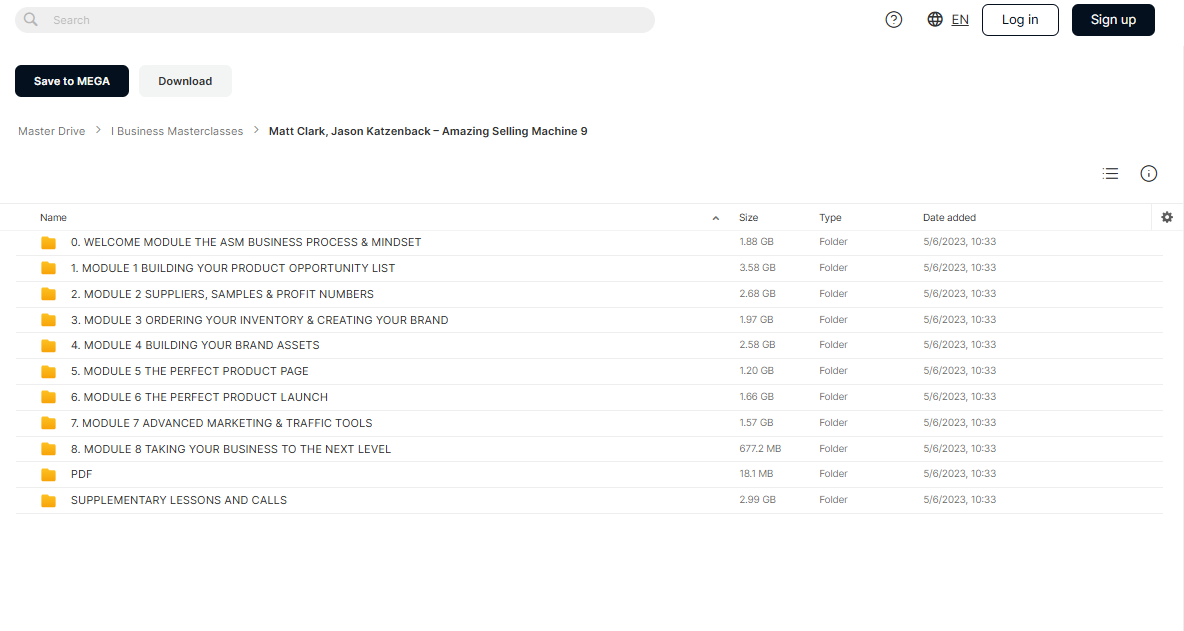Click the Search input field
1184x631 pixels.
click(335, 20)
